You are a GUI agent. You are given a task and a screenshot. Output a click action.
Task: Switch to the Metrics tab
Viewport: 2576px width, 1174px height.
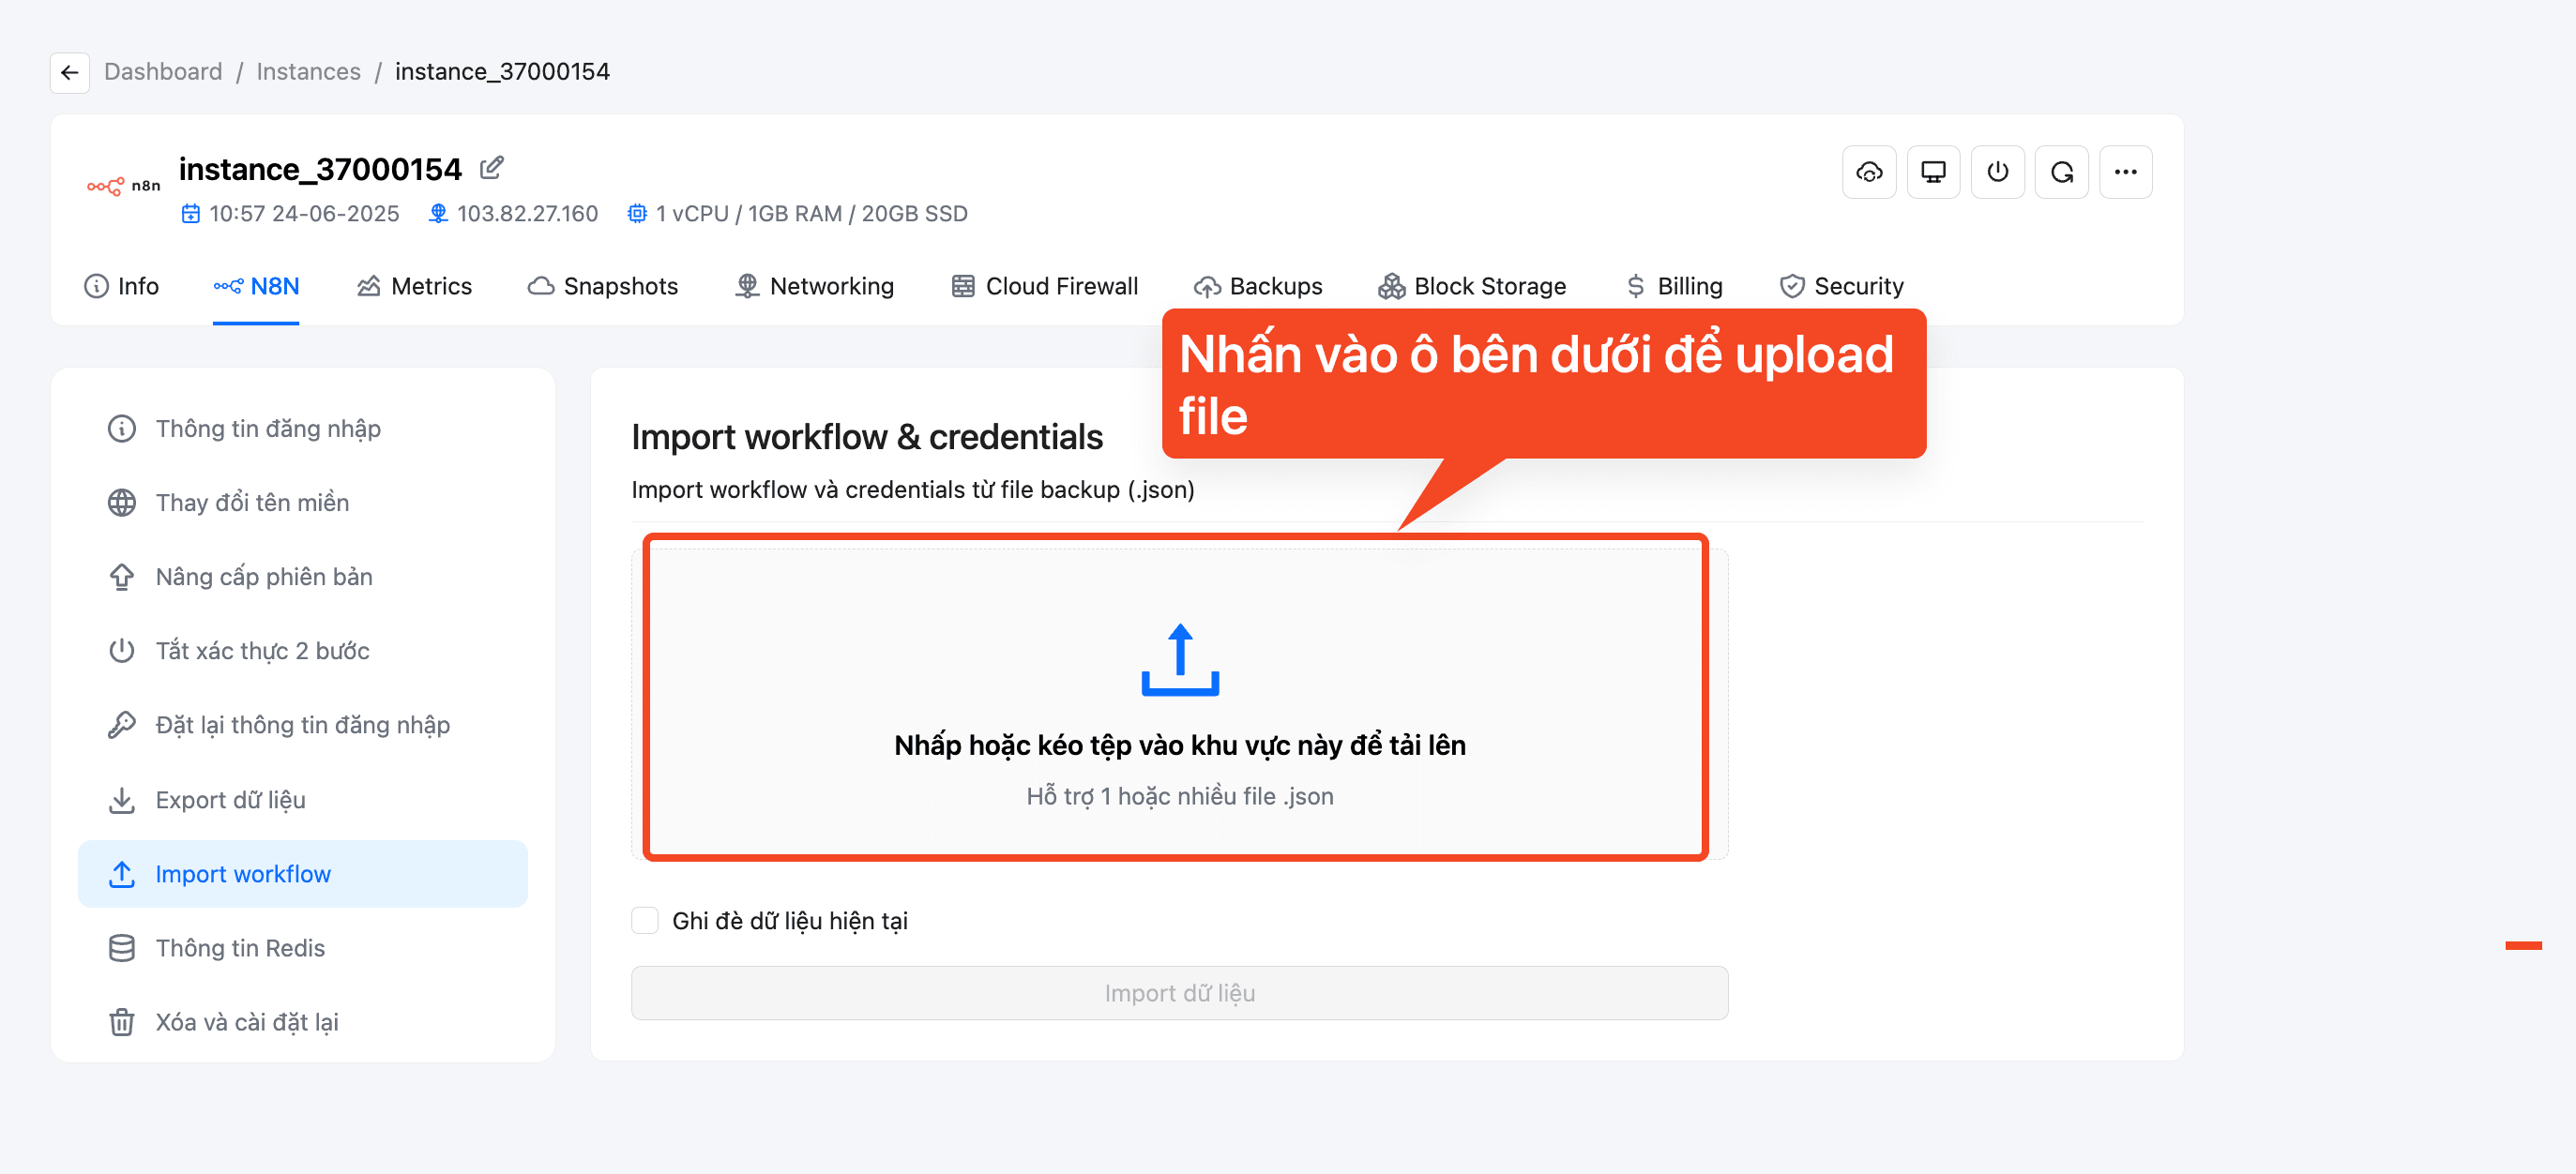click(414, 286)
